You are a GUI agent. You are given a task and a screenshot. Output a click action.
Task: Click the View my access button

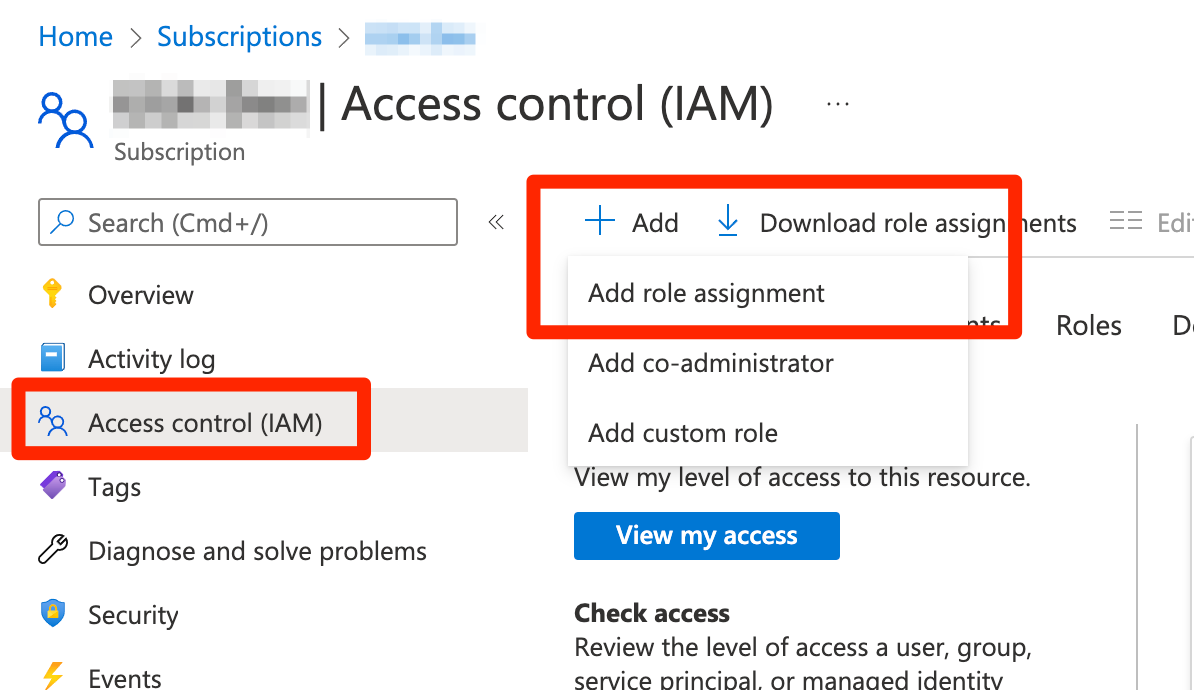point(707,536)
